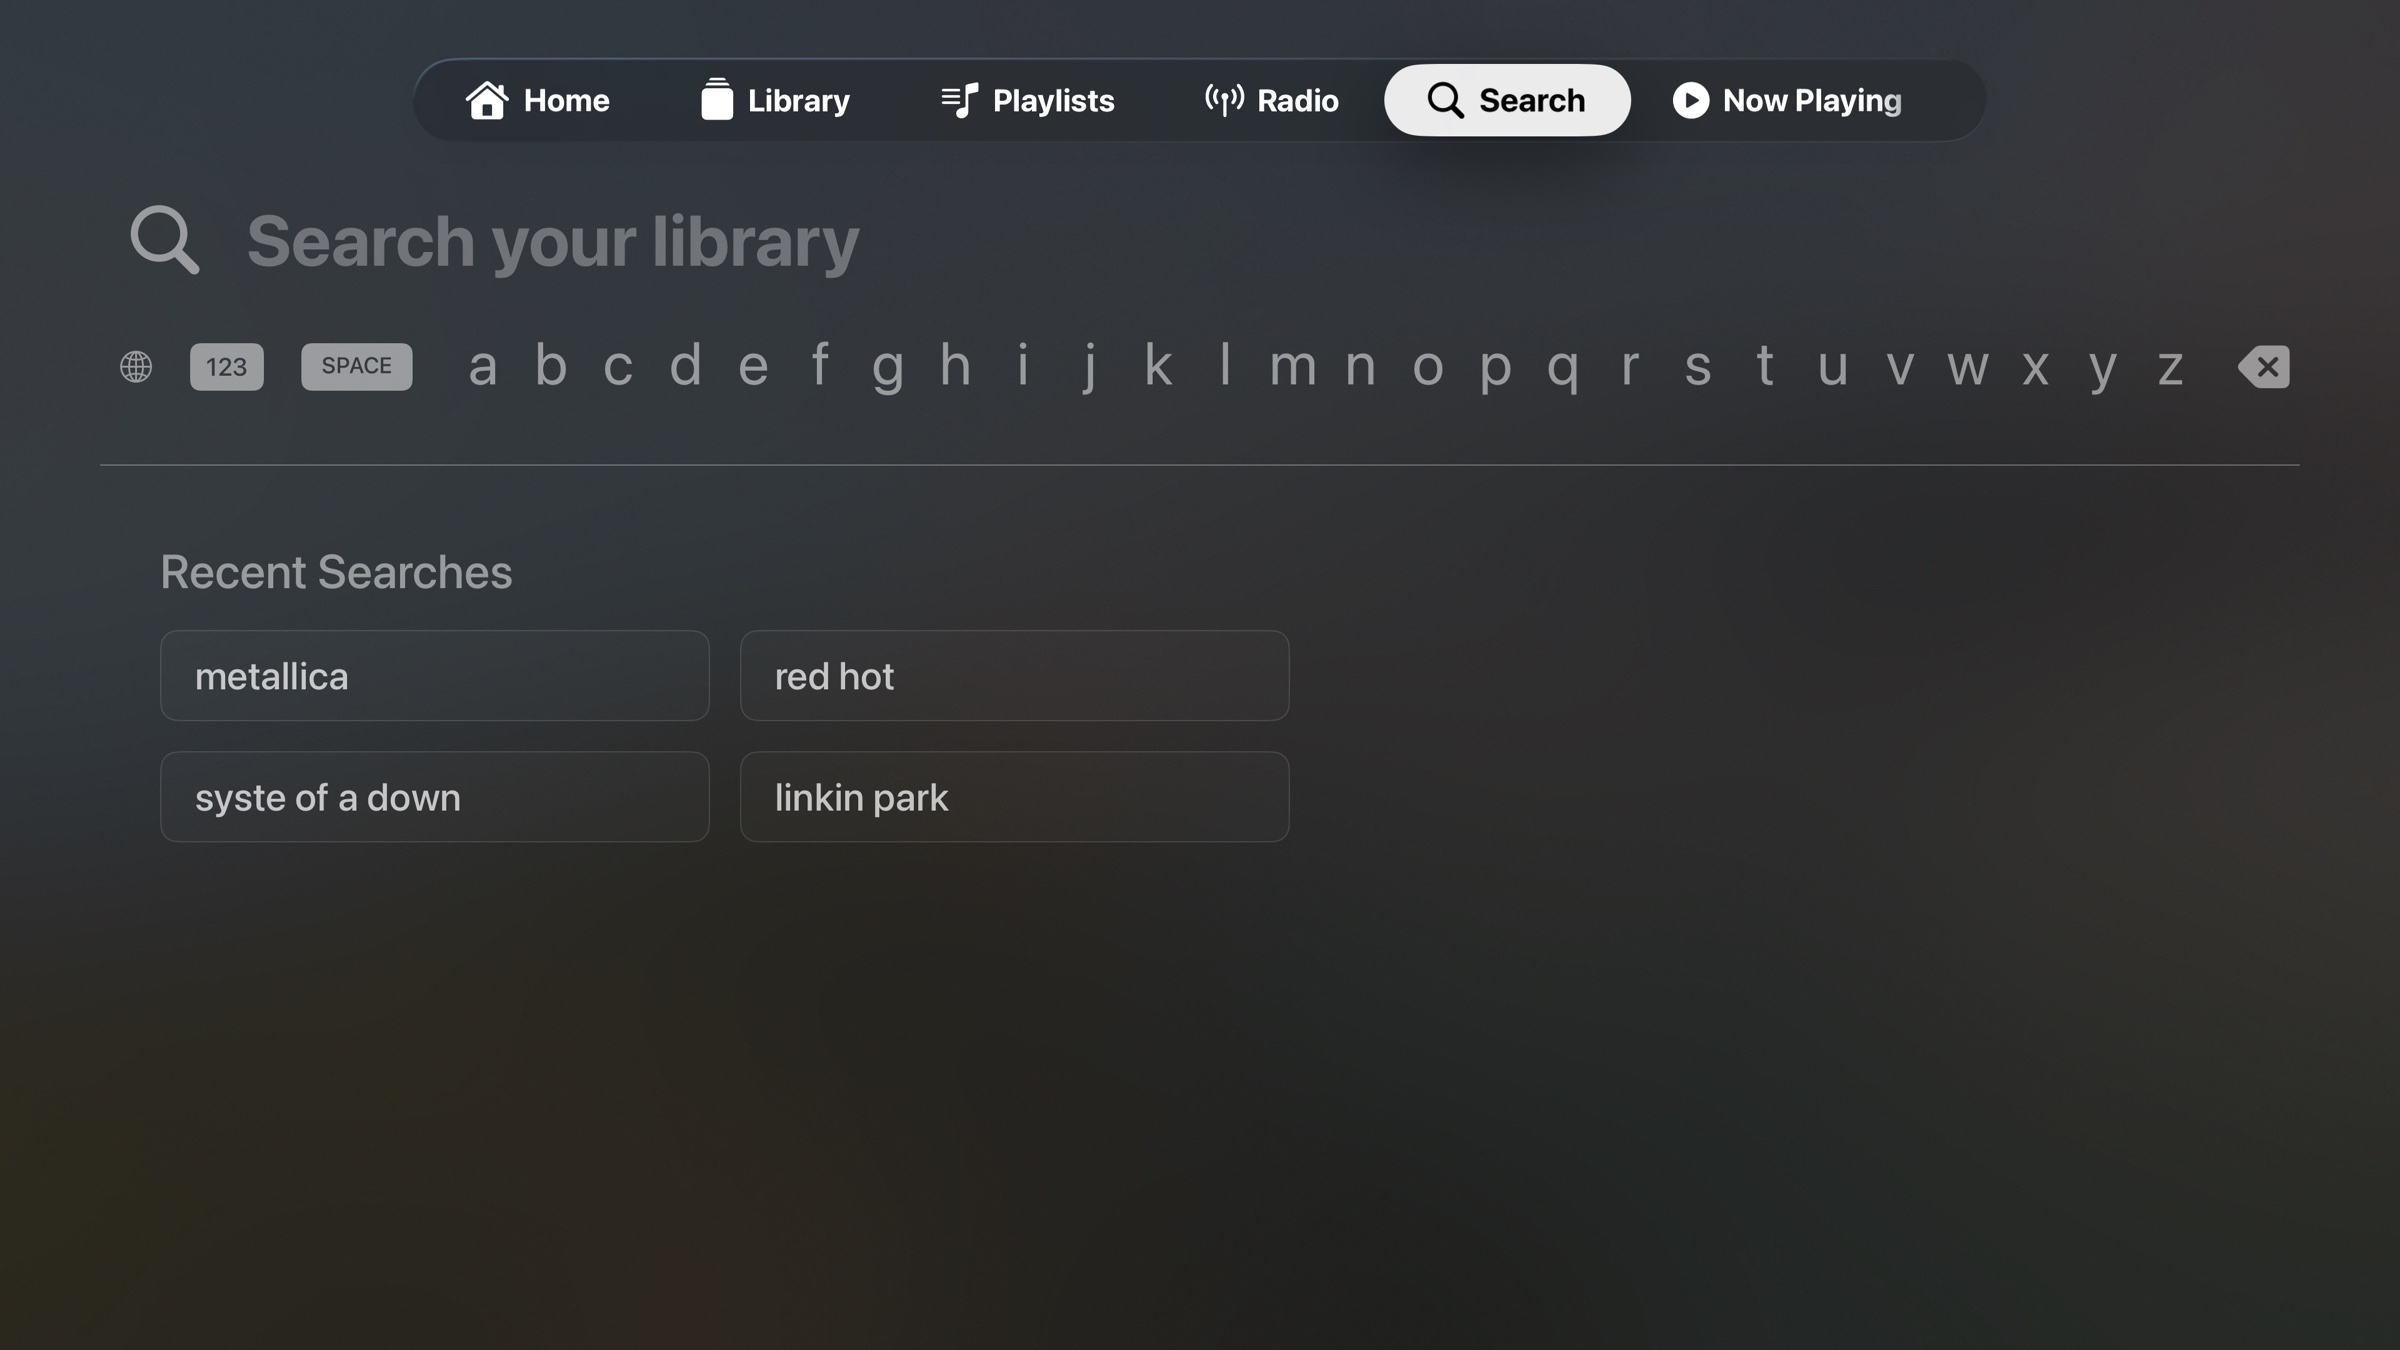The width and height of the screenshot is (2400, 1350).
Task: Switch to the 123 numeric keyboard
Action: (225, 366)
